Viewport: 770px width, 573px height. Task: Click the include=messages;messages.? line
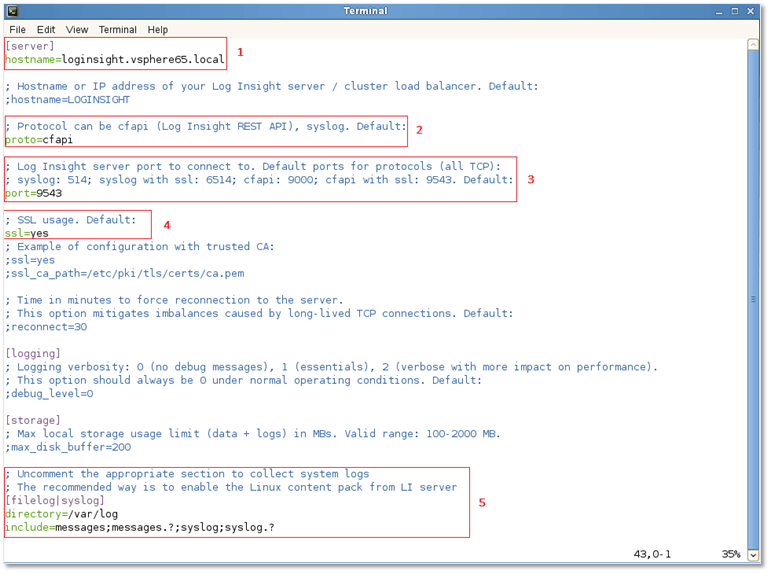click(140, 527)
